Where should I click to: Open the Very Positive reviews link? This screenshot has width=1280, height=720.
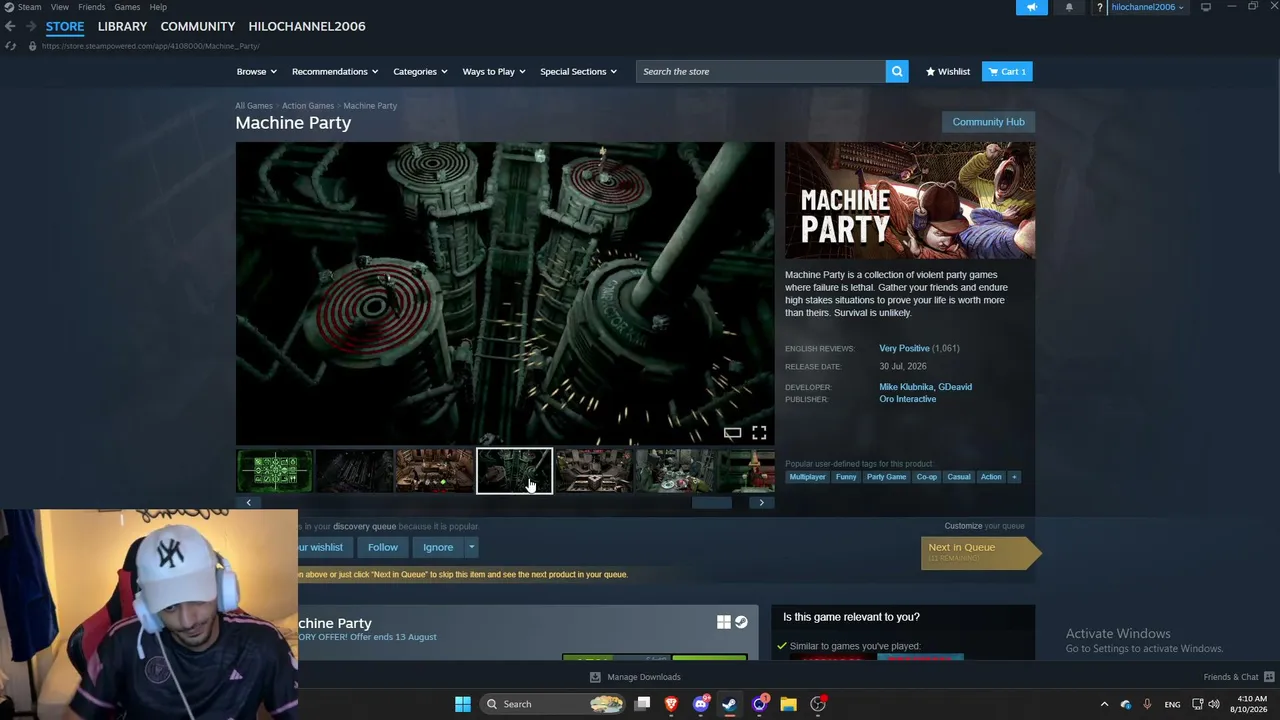tap(904, 348)
